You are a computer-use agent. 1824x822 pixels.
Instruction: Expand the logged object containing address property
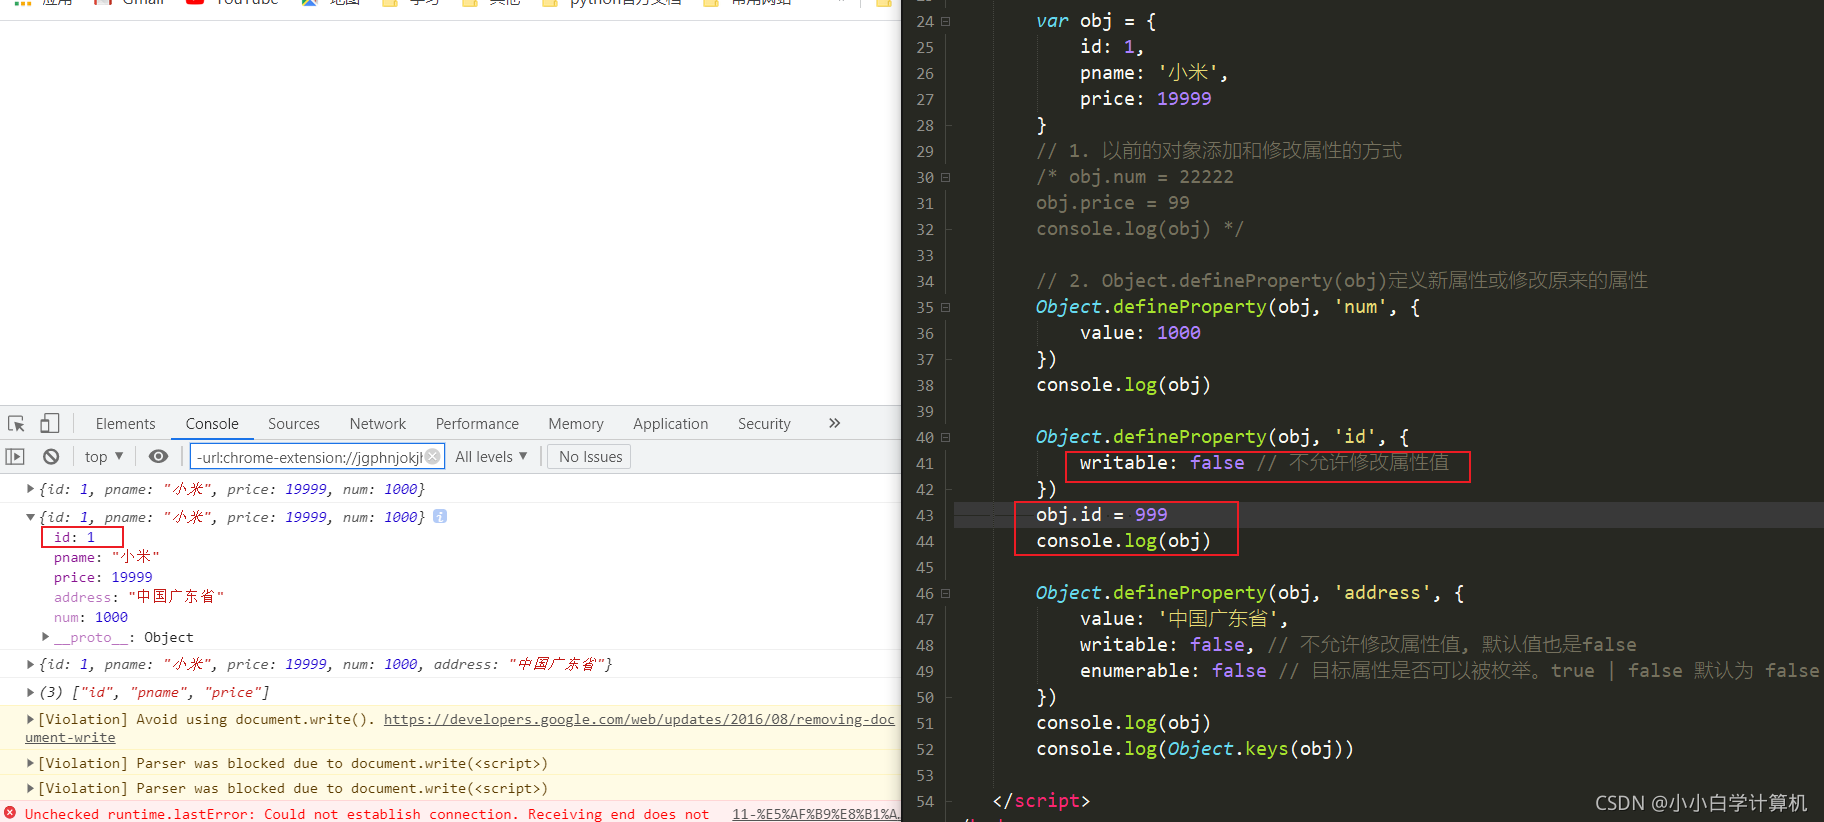(30, 664)
